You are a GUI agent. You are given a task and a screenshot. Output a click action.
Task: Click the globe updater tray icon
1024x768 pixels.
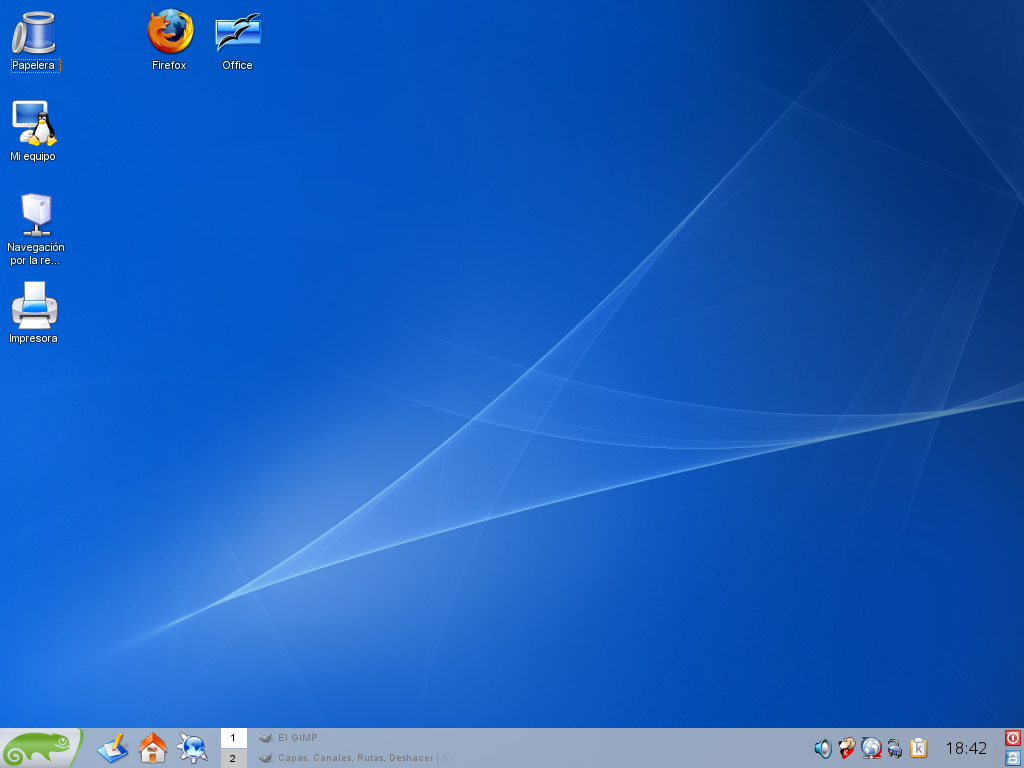(871, 748)
